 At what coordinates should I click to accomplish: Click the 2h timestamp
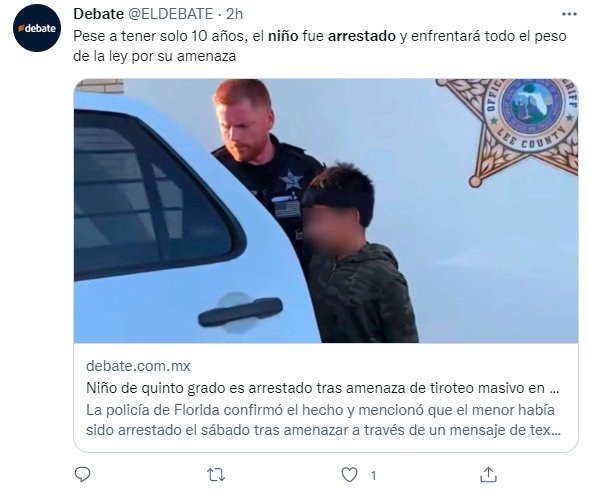(234, 14)
